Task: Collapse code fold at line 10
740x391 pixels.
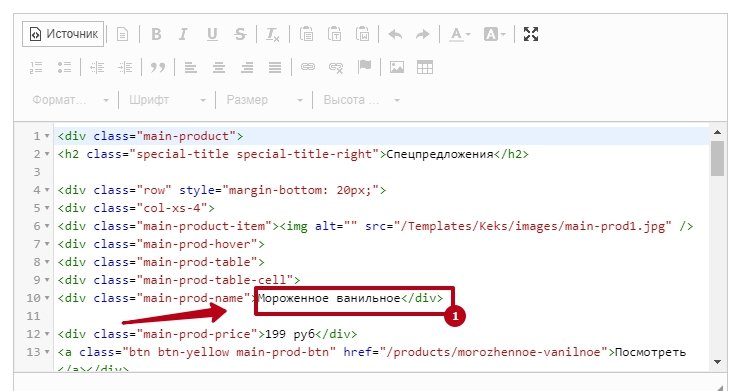Action: click(x=47, y=298)
